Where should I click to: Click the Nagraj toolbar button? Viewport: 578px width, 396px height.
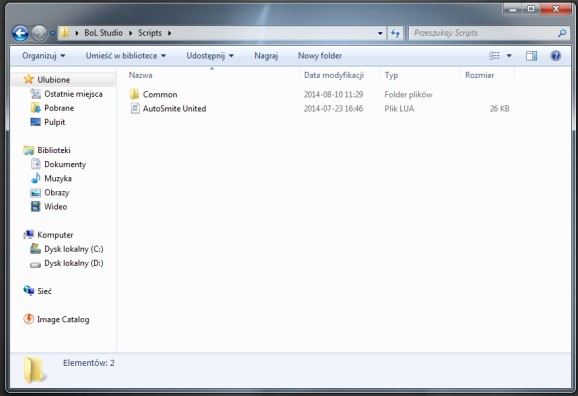[266, 56]
